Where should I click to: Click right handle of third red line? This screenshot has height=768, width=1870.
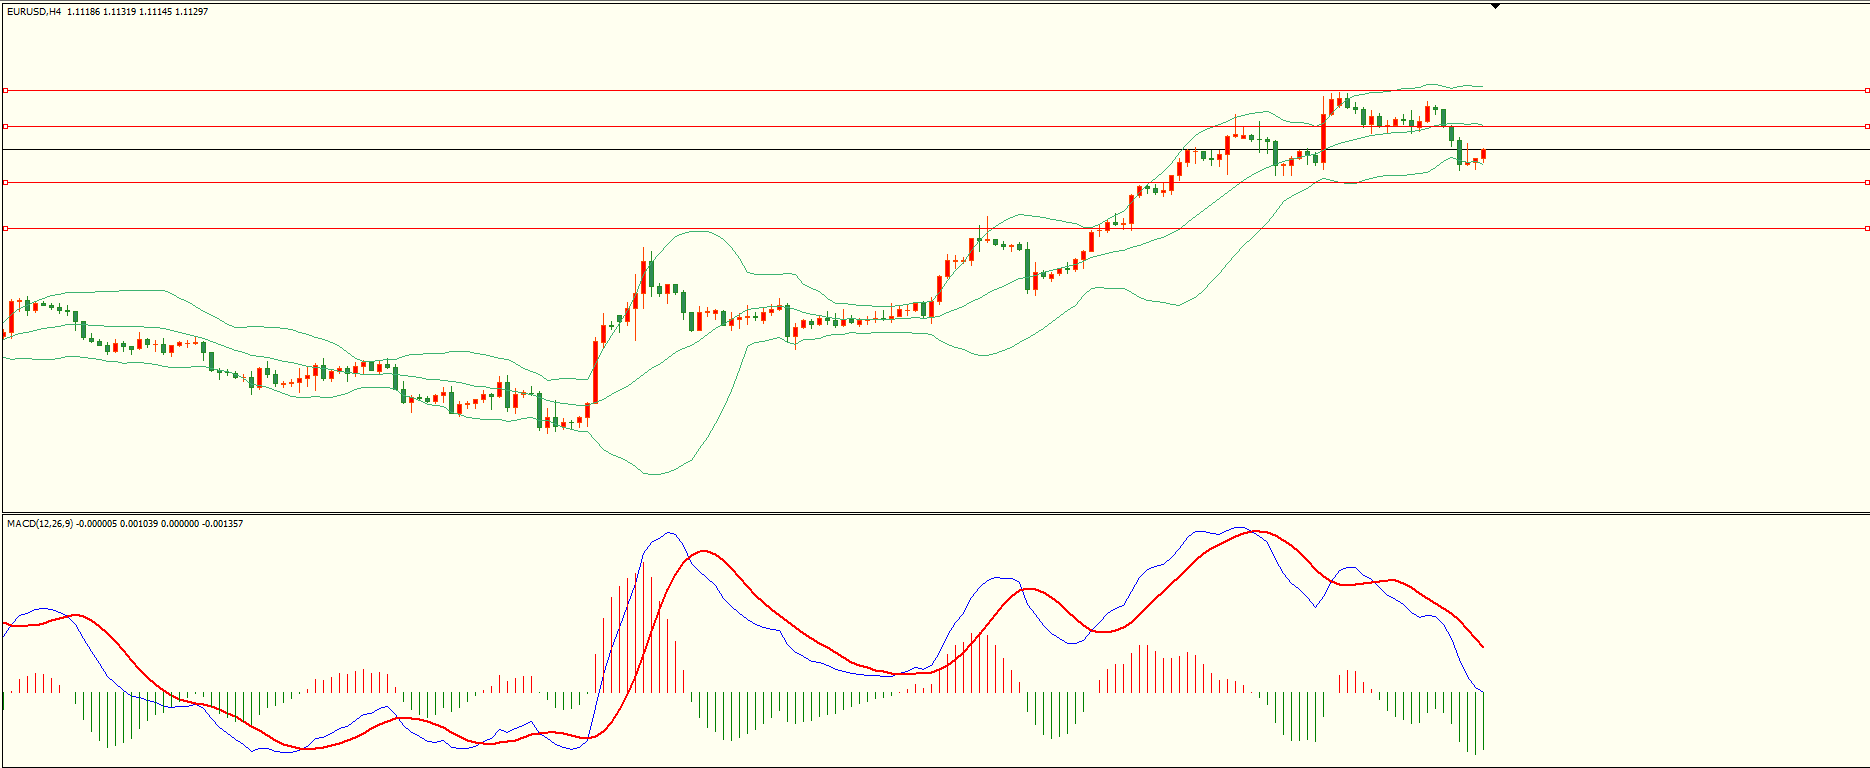click(1866, 182)
